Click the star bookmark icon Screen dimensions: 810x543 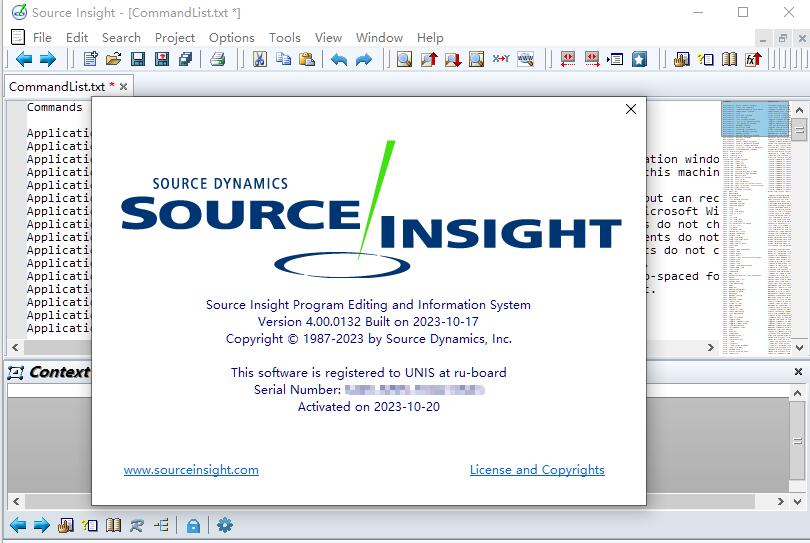click(639, 59)
